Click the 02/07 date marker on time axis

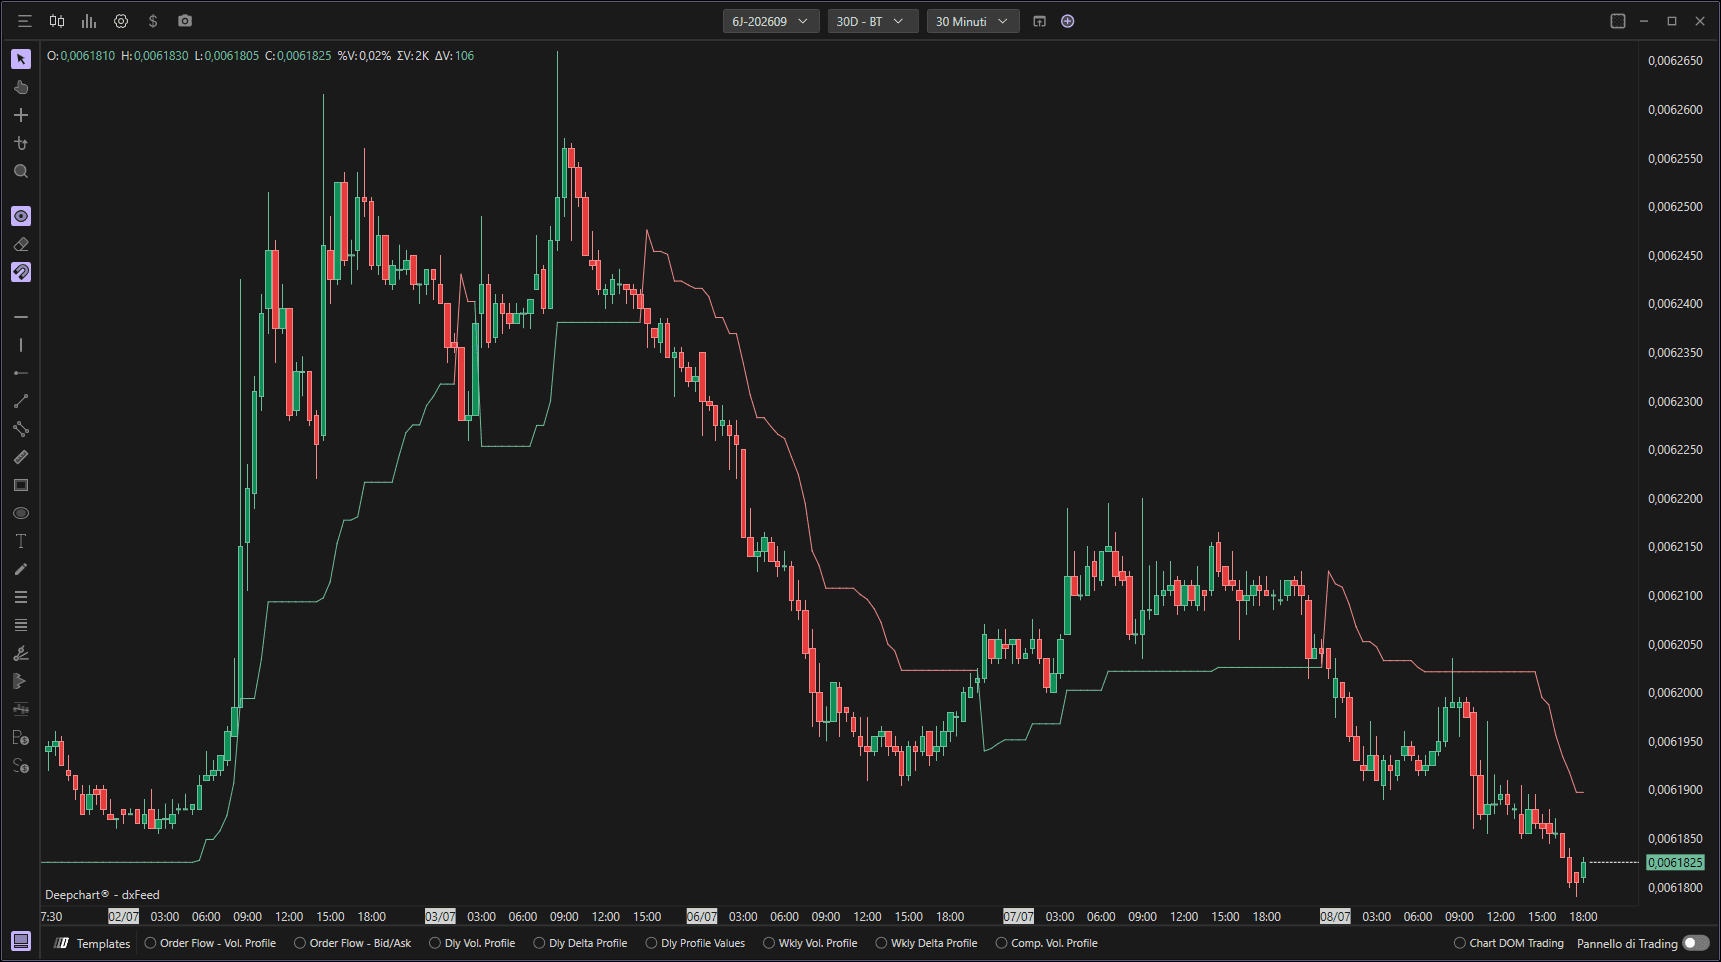tap(124, 916)
